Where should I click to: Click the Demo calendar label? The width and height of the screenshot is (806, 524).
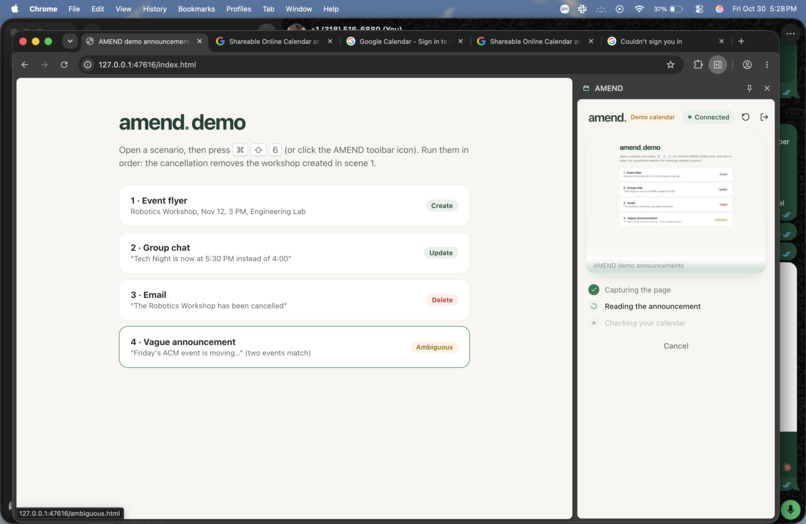point(652,117)
